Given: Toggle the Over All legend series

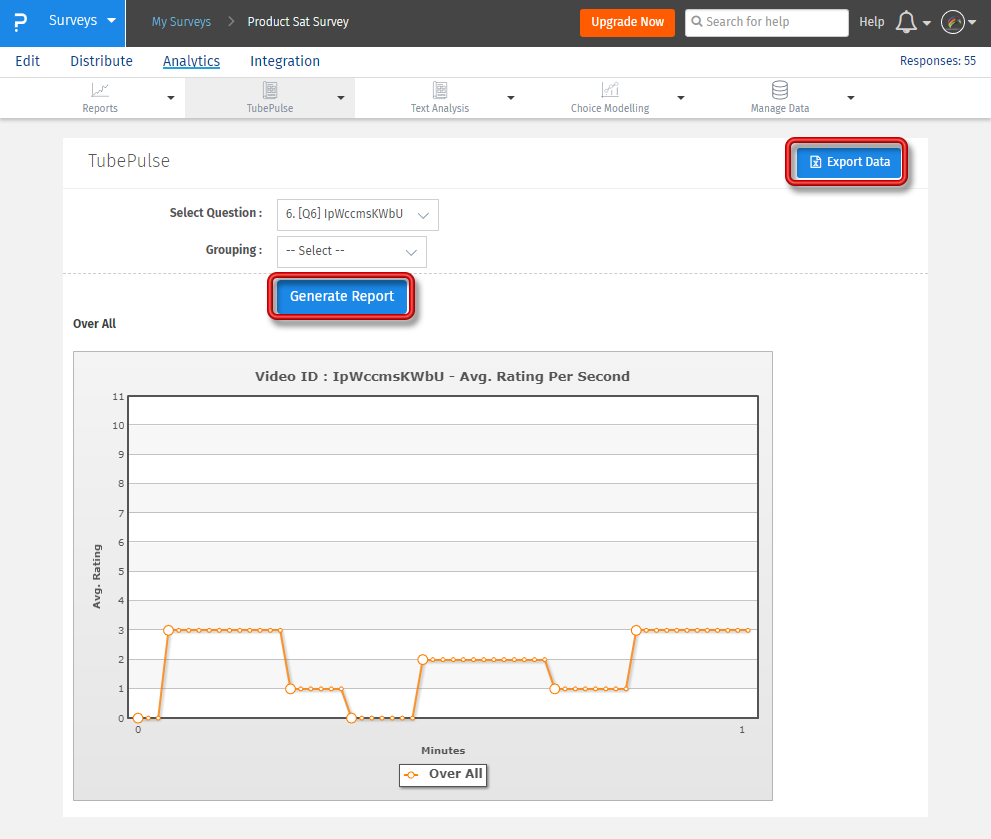Looking at the screenshot, I should click(443, 774).
